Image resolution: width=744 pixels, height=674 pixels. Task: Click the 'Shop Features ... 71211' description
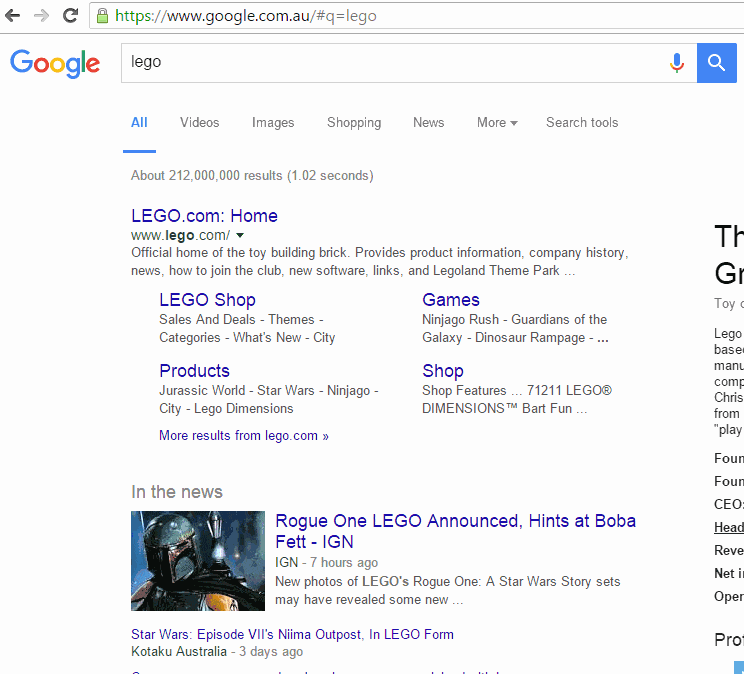click(517, 399)
